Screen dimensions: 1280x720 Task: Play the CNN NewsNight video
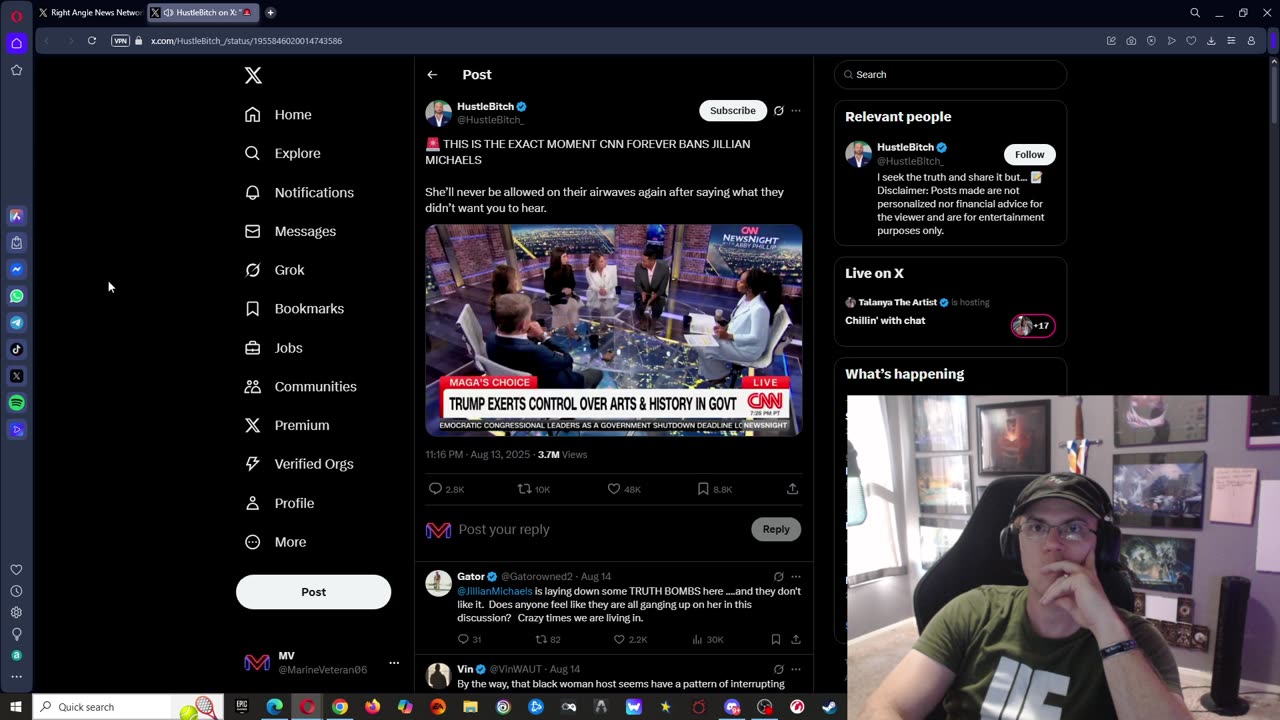(x=614, y=330)
